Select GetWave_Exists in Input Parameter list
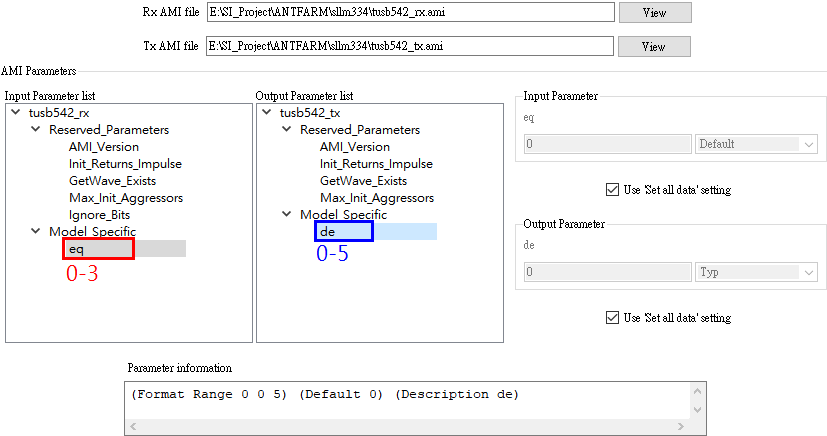The image size is (827, 436). coord(112,181)
